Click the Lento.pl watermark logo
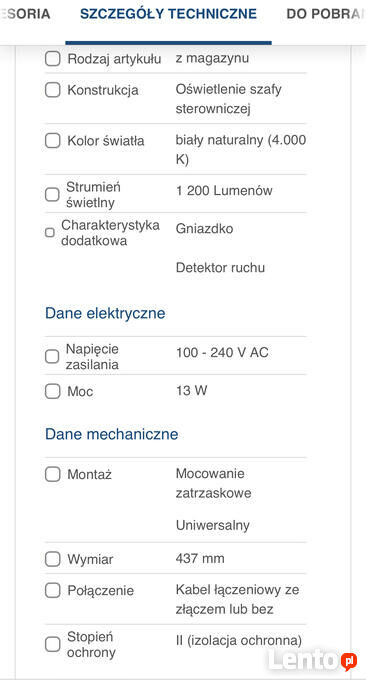 point(312,661)
